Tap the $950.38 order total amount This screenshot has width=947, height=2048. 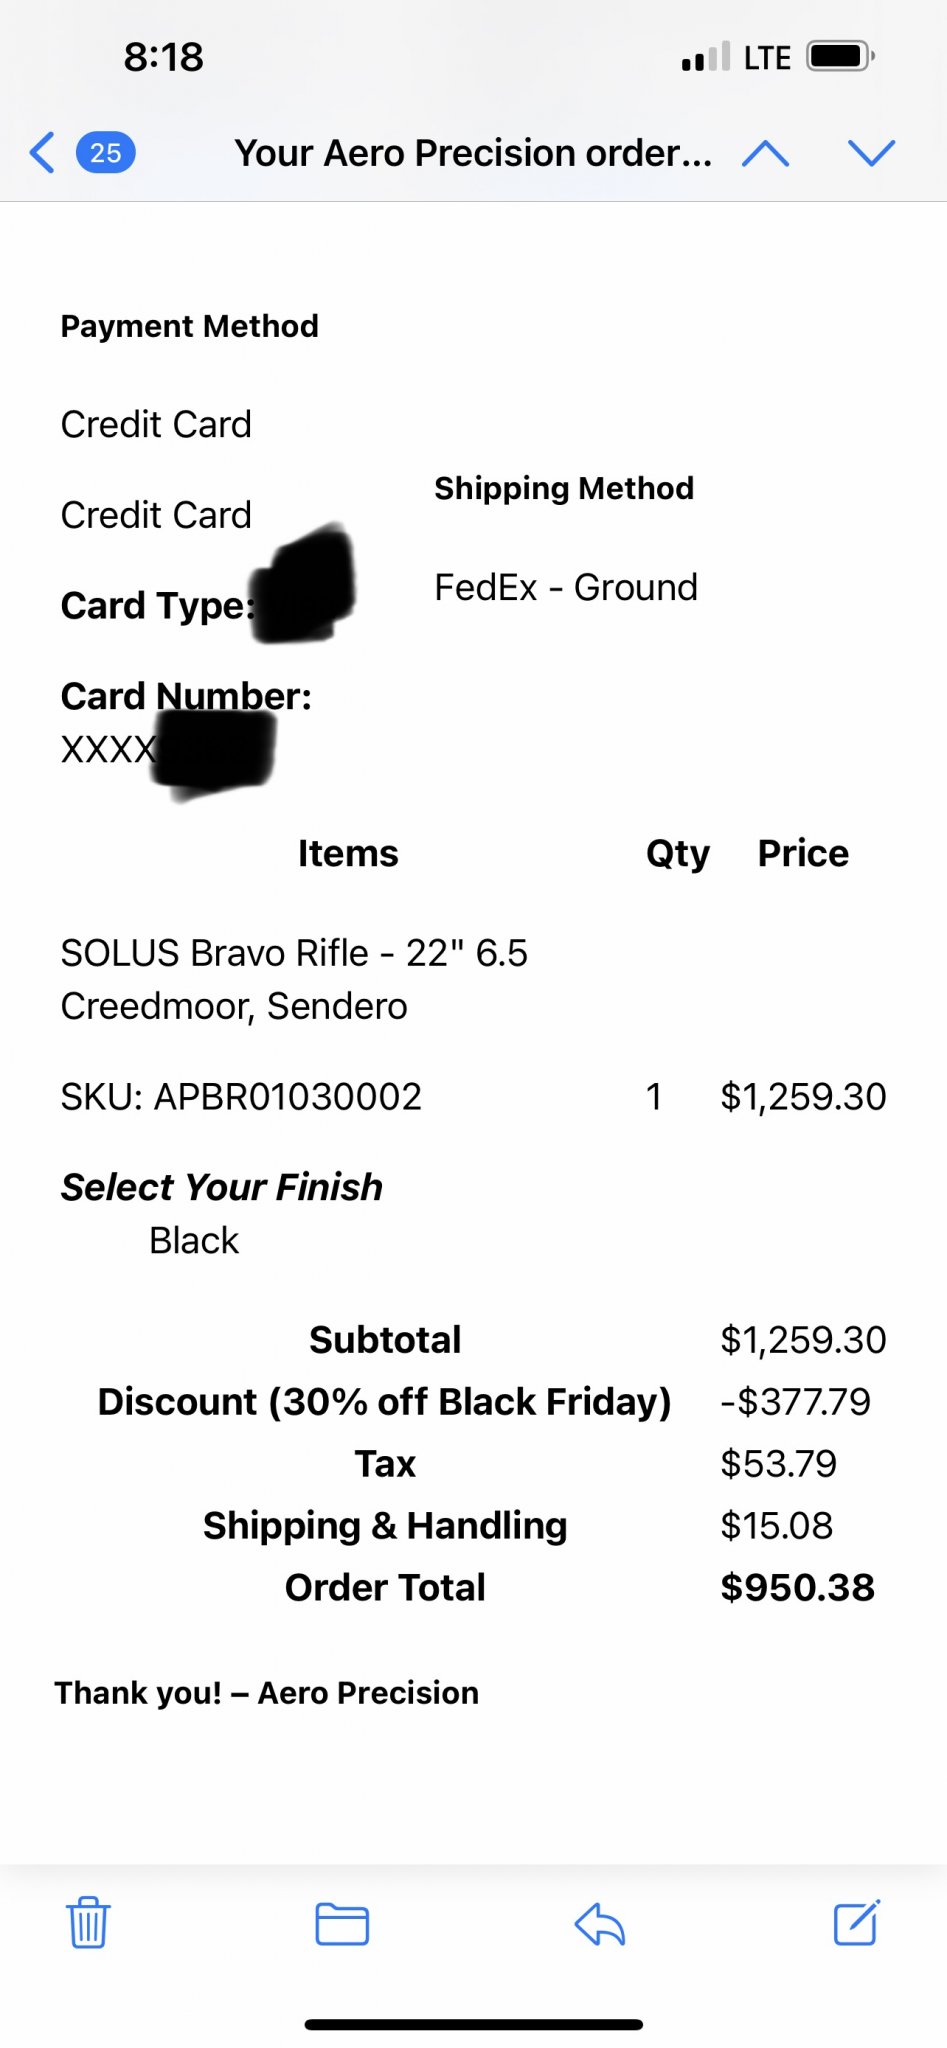pyautogui.click(x=797, y=1587)
